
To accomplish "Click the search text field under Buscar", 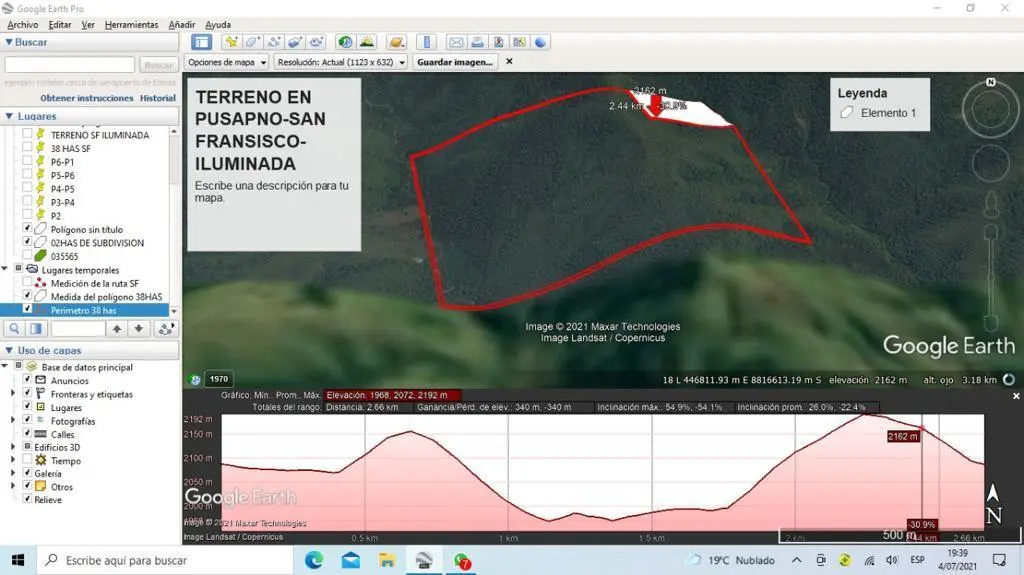I will click(70, 65).
